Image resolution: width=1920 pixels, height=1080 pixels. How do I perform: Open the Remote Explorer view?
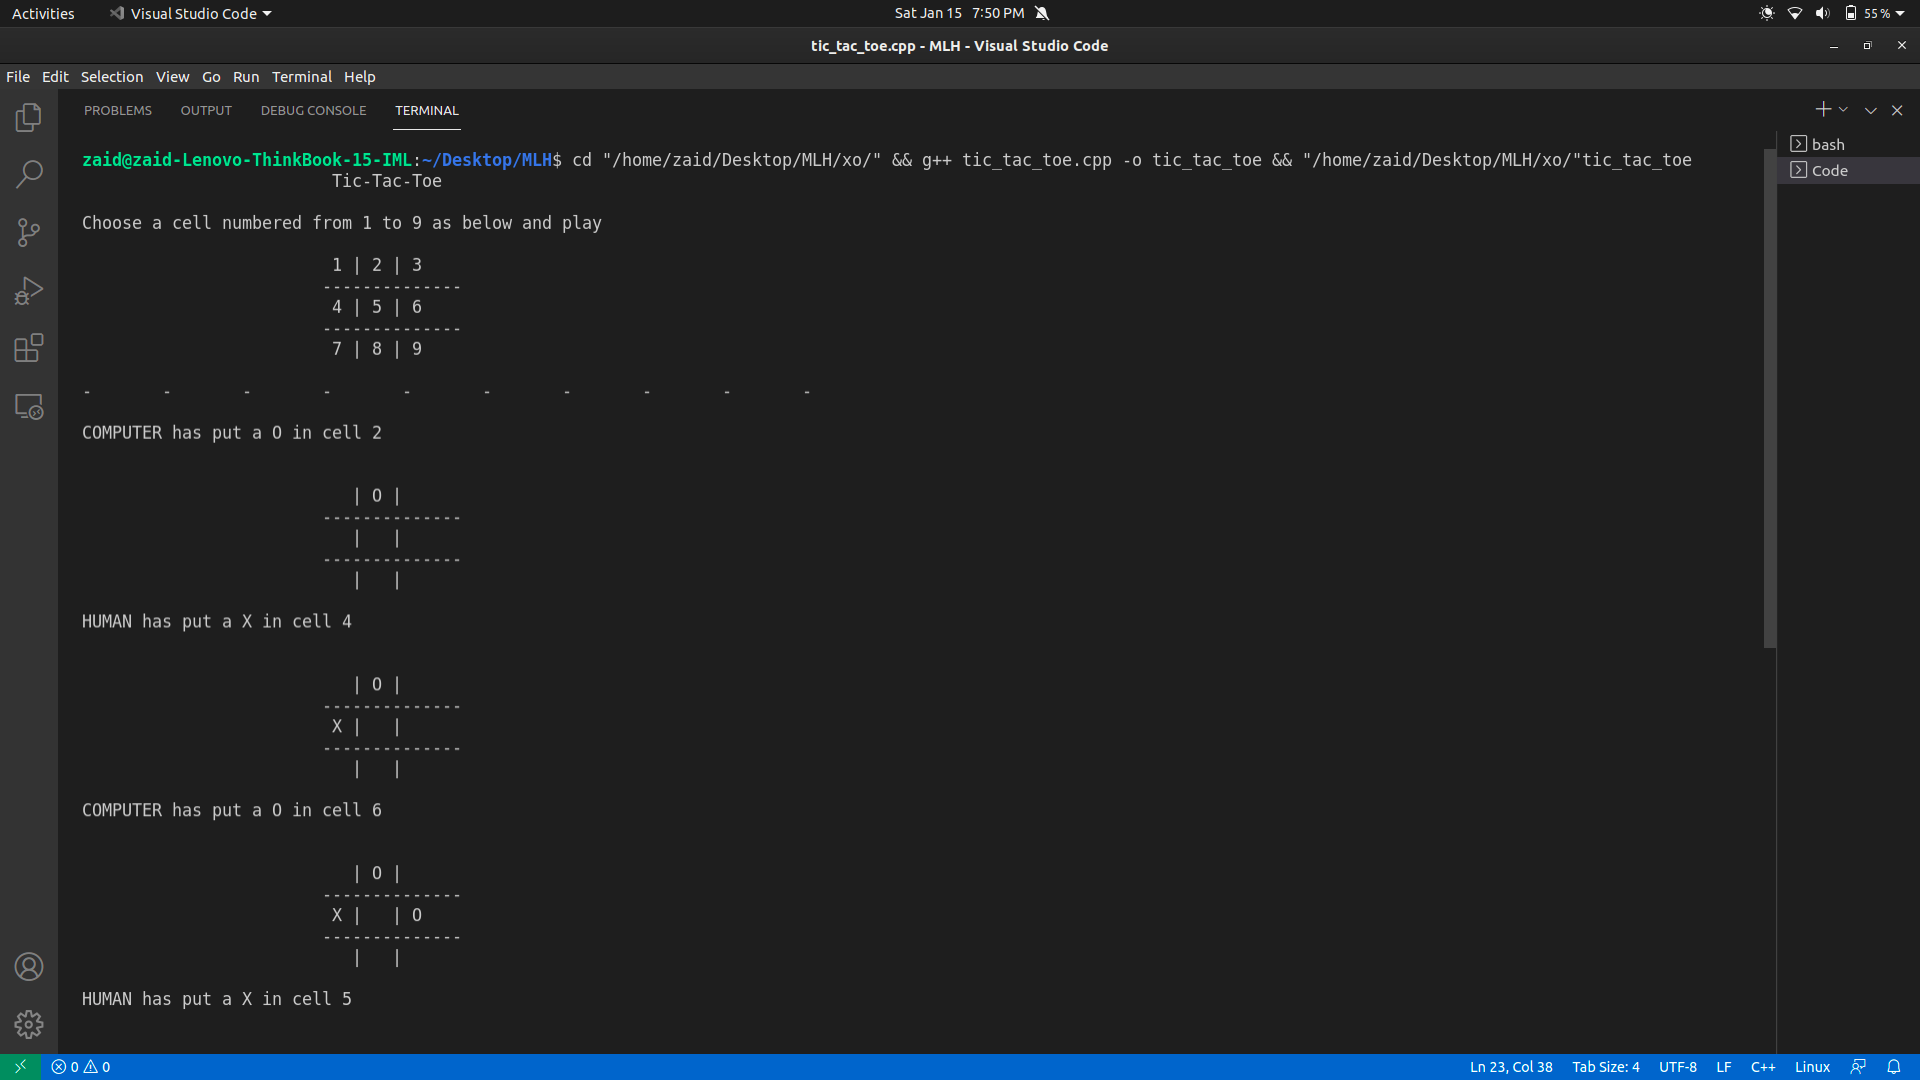[x=29, y=406]
